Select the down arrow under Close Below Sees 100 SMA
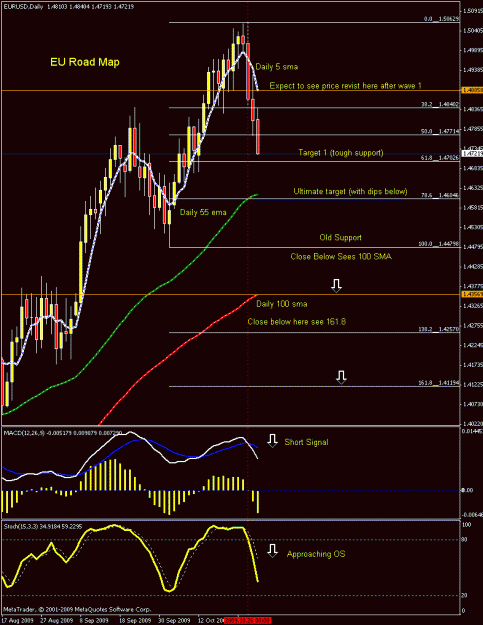 336,286
